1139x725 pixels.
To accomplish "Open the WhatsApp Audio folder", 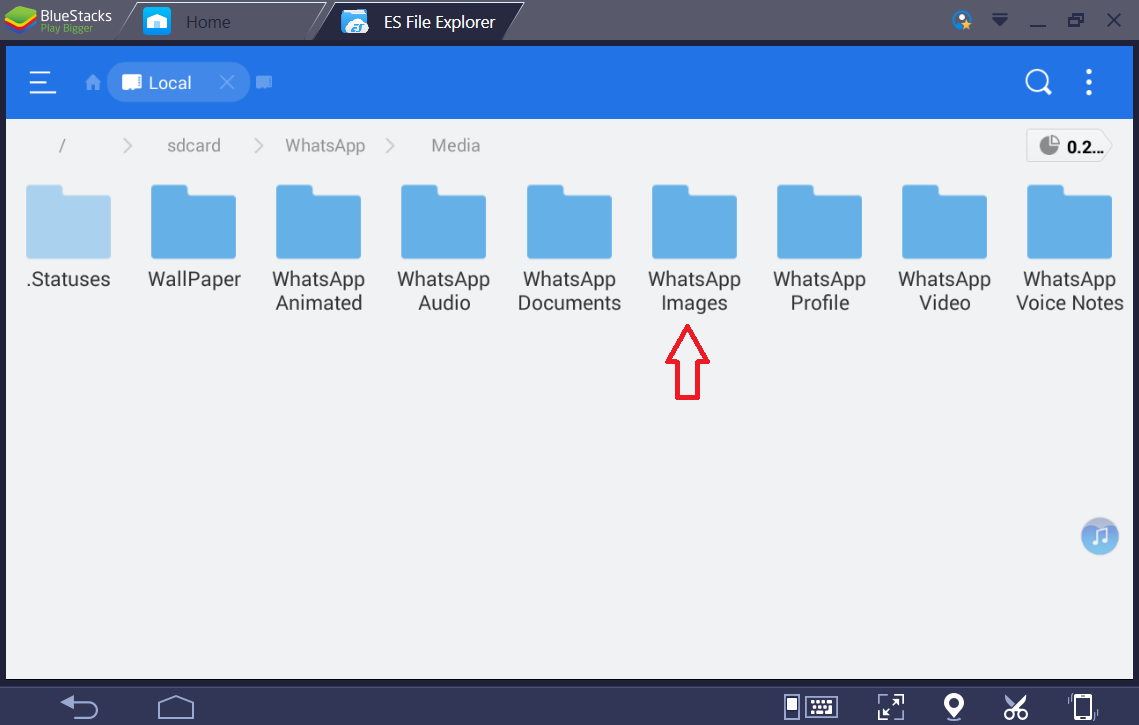I will tap(443, 249).
